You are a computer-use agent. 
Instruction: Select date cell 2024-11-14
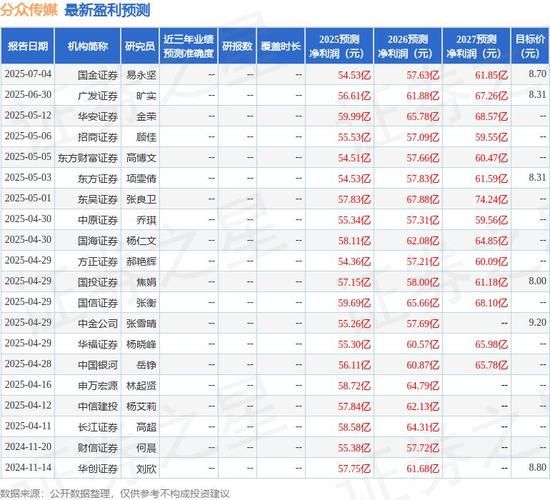pos(28,468)
